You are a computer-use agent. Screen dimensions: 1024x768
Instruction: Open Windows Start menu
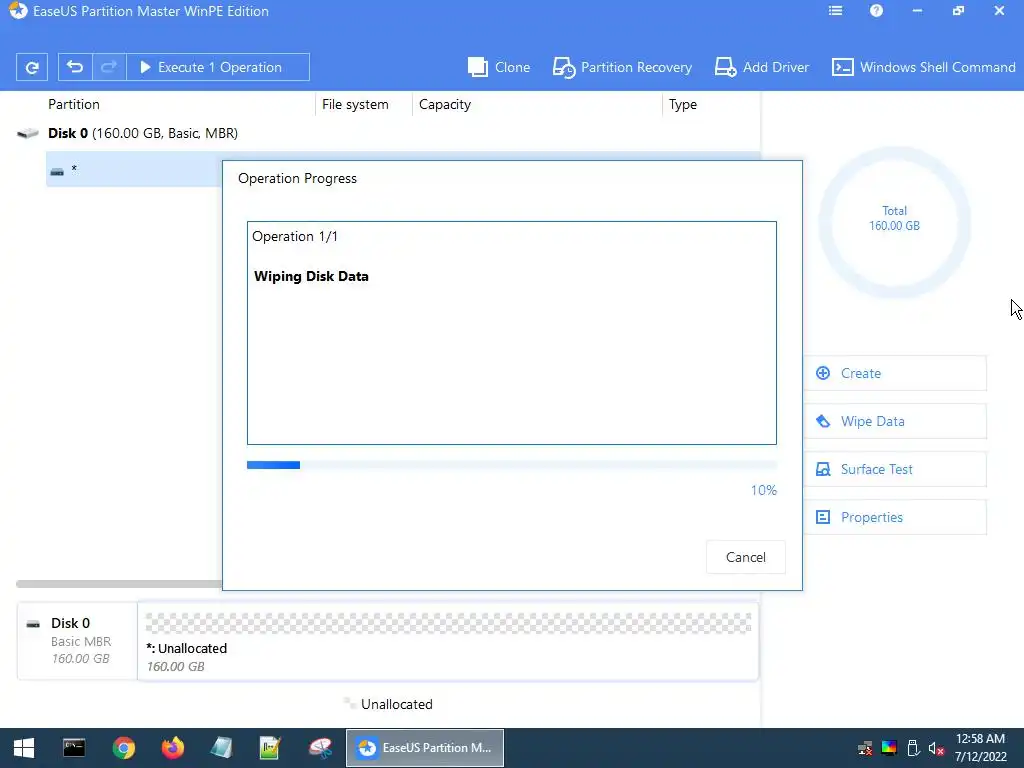24,748
